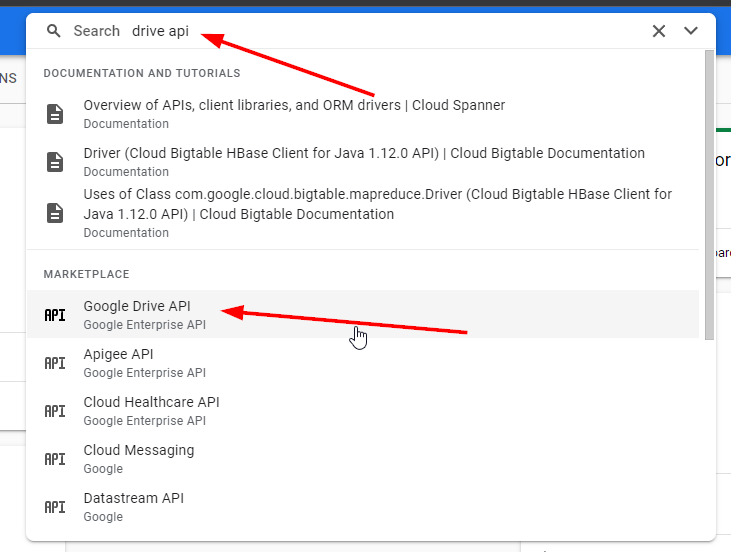
Task: Click the search magnifier icon
Action: pos(54,31)
